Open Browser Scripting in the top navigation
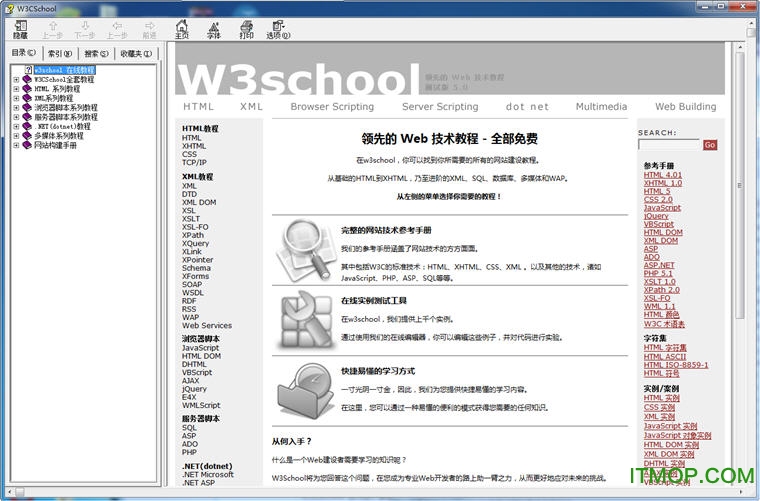This screenshot has width=760, height=501. pyautogui.click(x=332, y=107)
